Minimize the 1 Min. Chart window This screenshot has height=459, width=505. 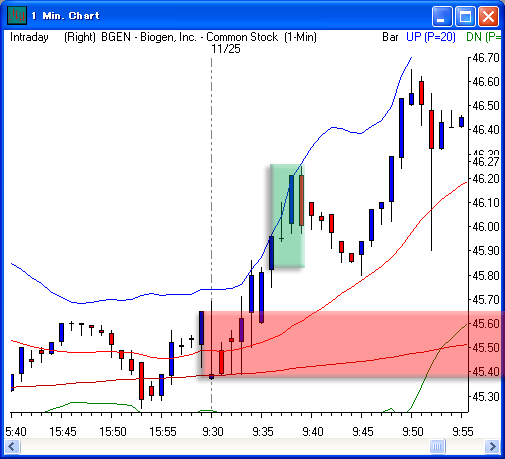442,16
